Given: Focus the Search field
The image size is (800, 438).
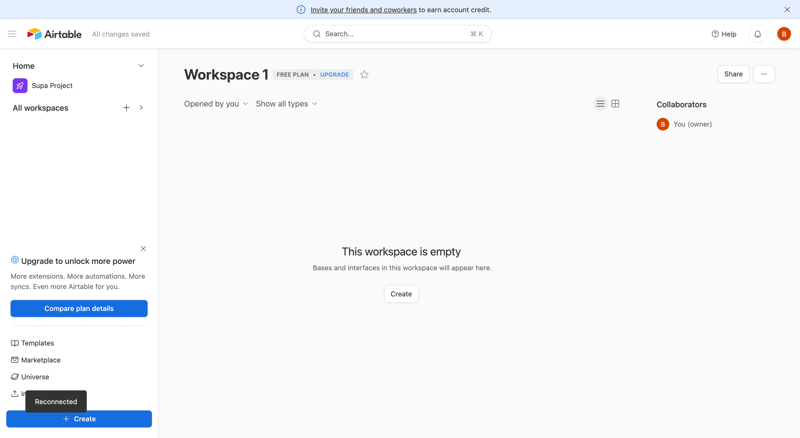Looking at the screenshot, I should coord(397,34).
